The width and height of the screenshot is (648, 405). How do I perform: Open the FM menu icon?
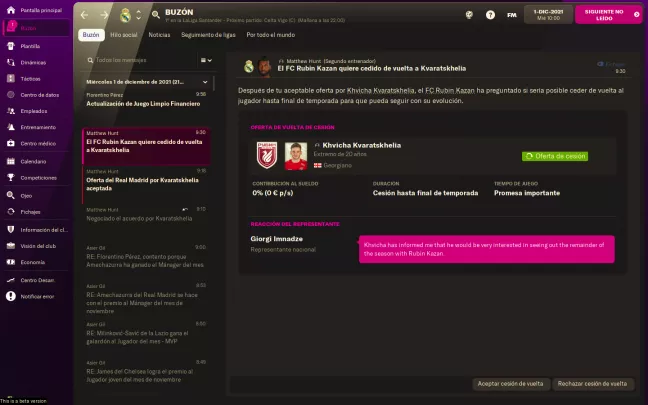pyautogui.click(x=512, y=15)
